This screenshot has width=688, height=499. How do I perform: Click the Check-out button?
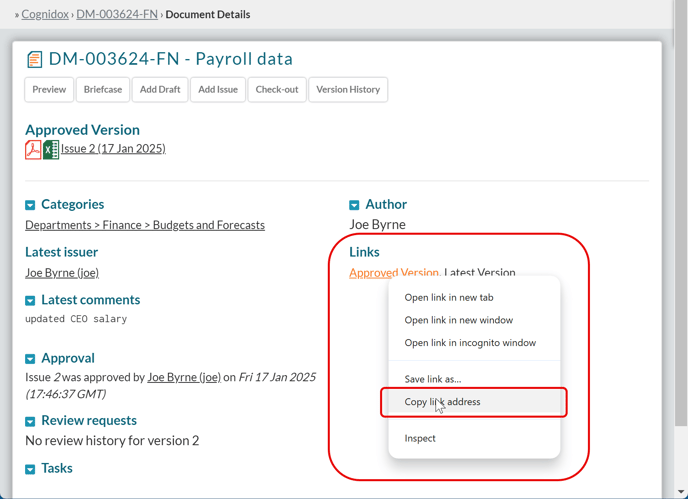[x=276, y=90]
